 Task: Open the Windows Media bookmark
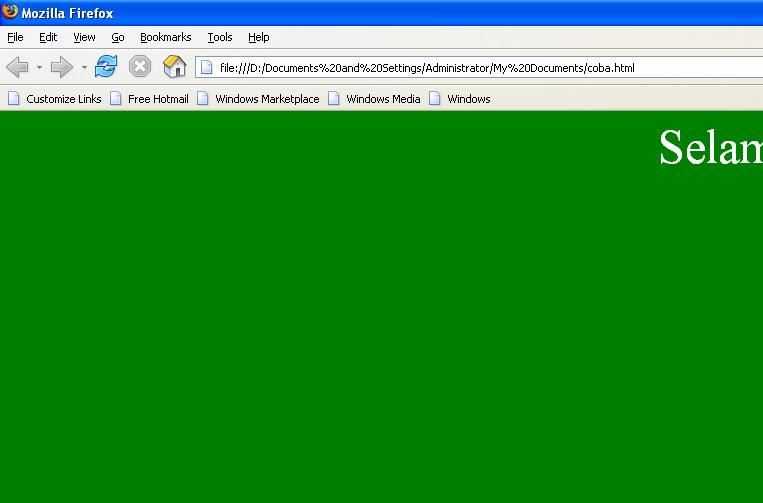[374, 99]
